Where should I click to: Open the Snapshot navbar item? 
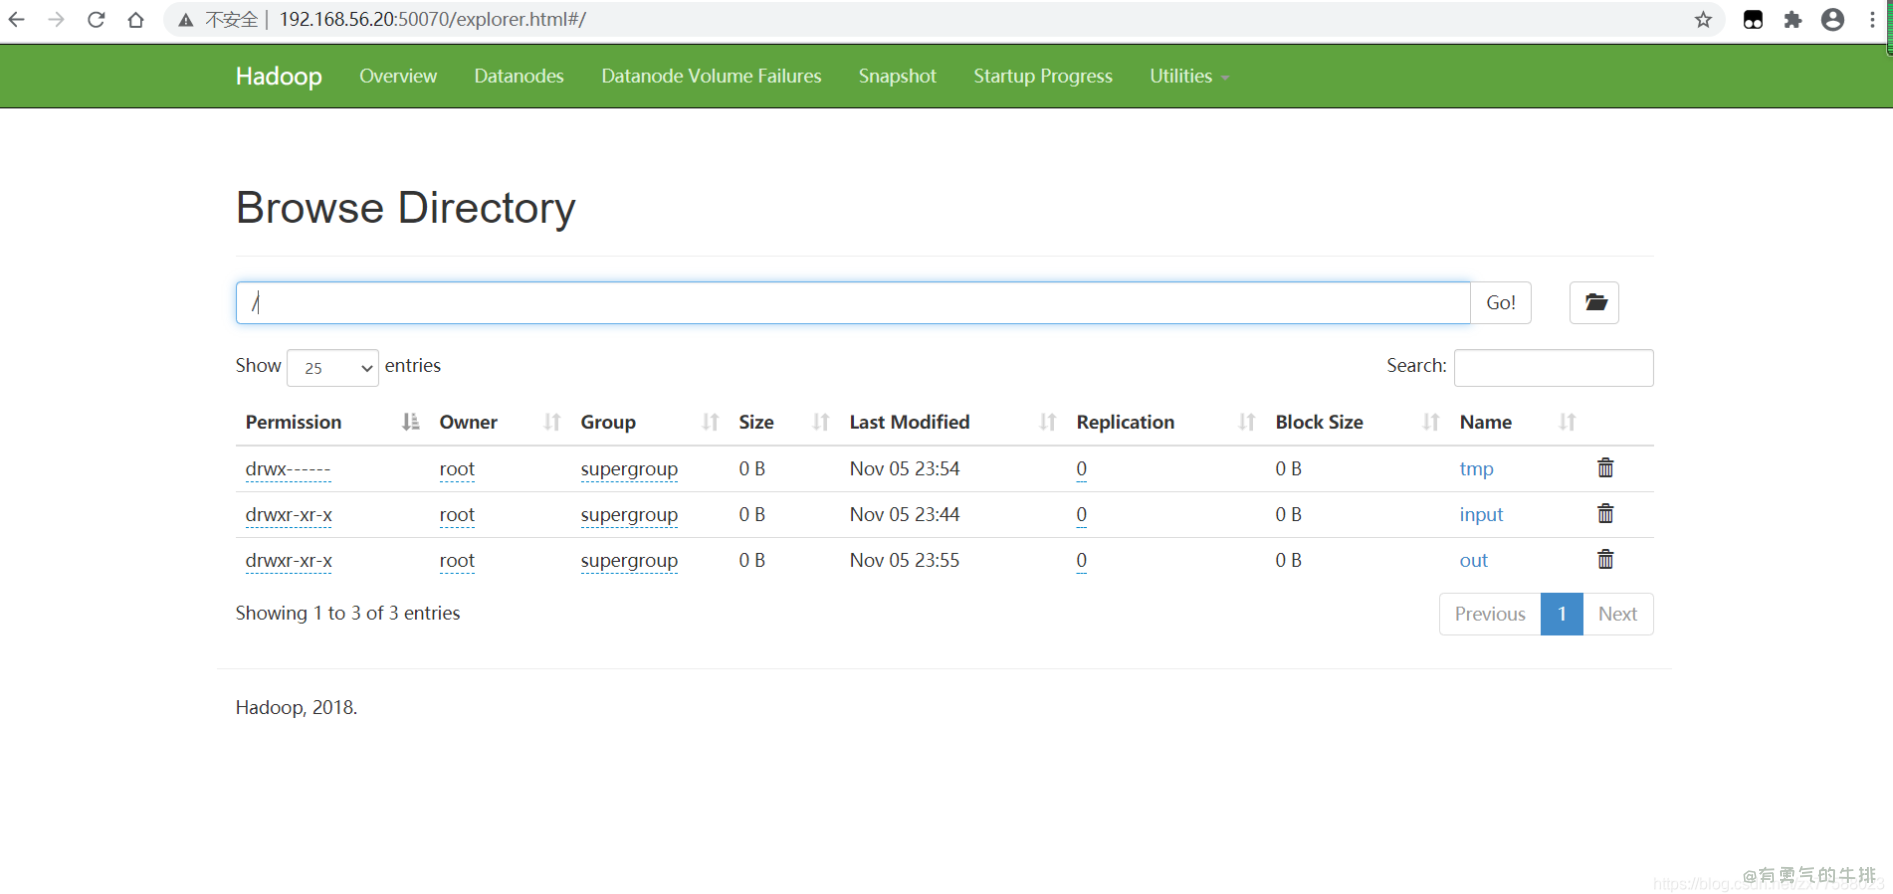coord(897,76)
